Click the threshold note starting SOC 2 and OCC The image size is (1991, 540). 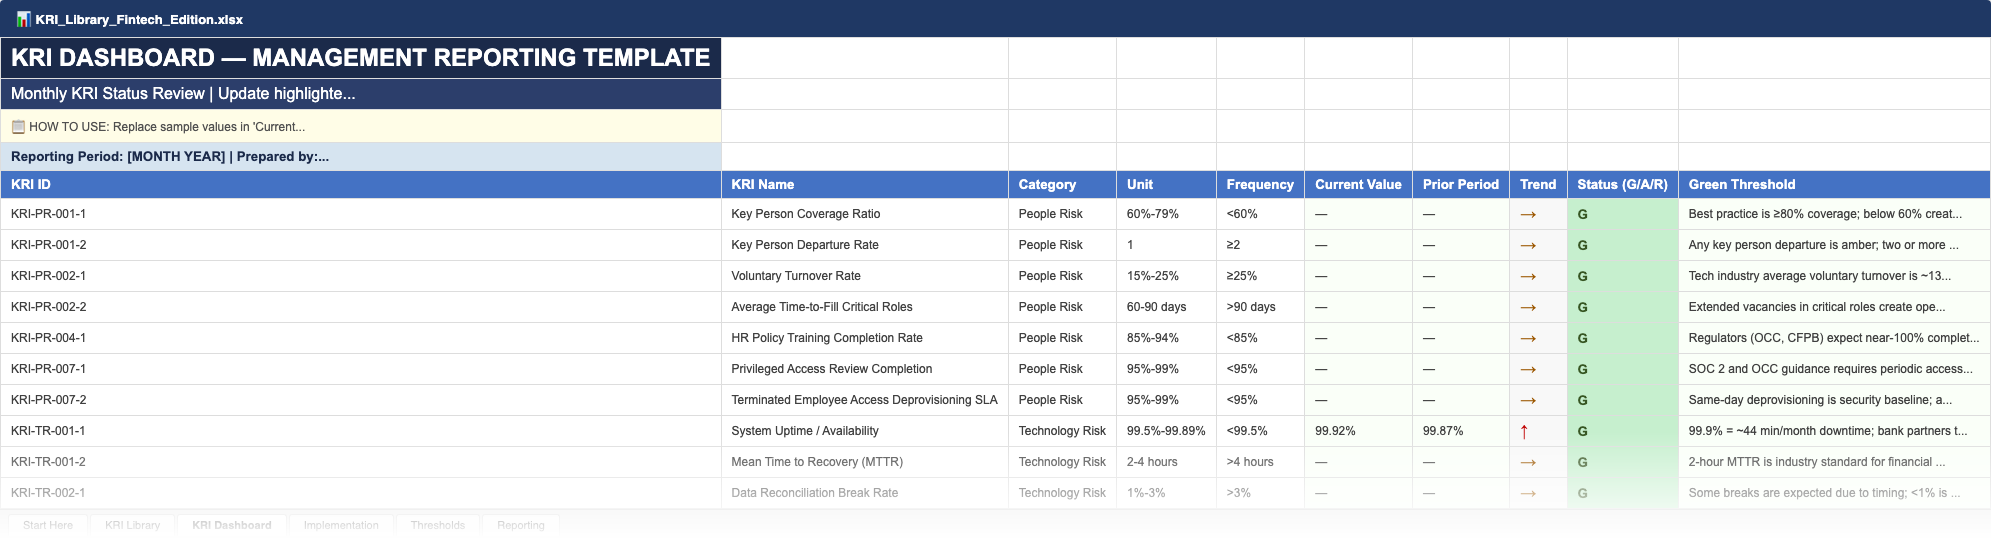coord(1834,369)
